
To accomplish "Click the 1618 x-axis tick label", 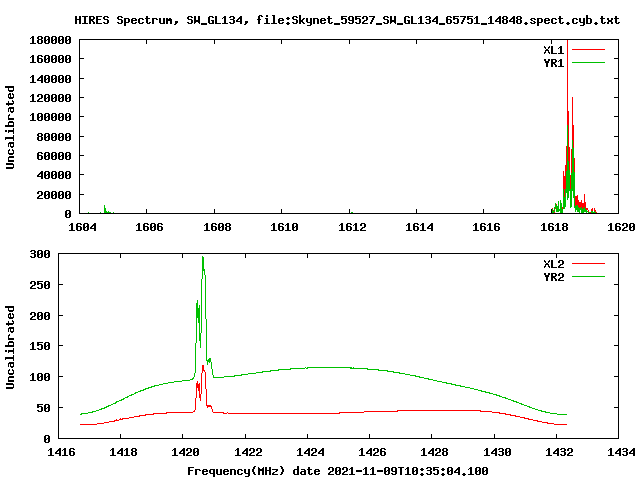I will pyautogui.click(x=554, y=227).
